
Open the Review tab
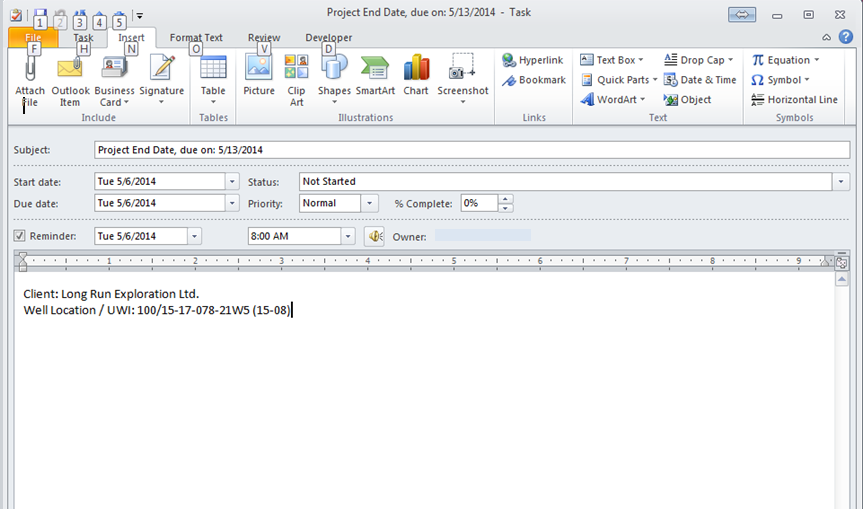point(264,38)
